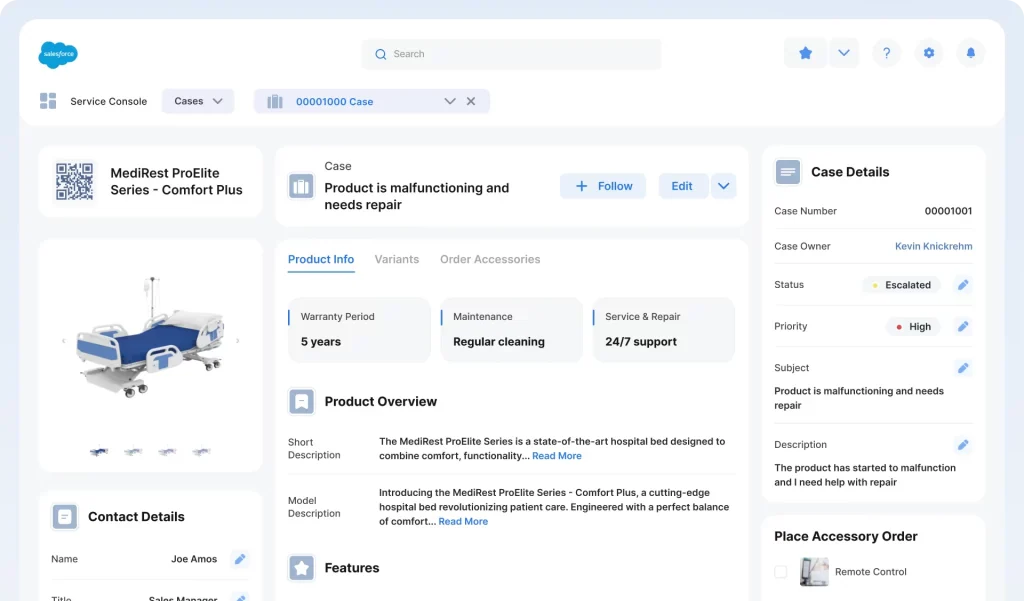Edit the contact Name field
The width and height of the screenshot is (1024, 601).
(x=240, y=559)
